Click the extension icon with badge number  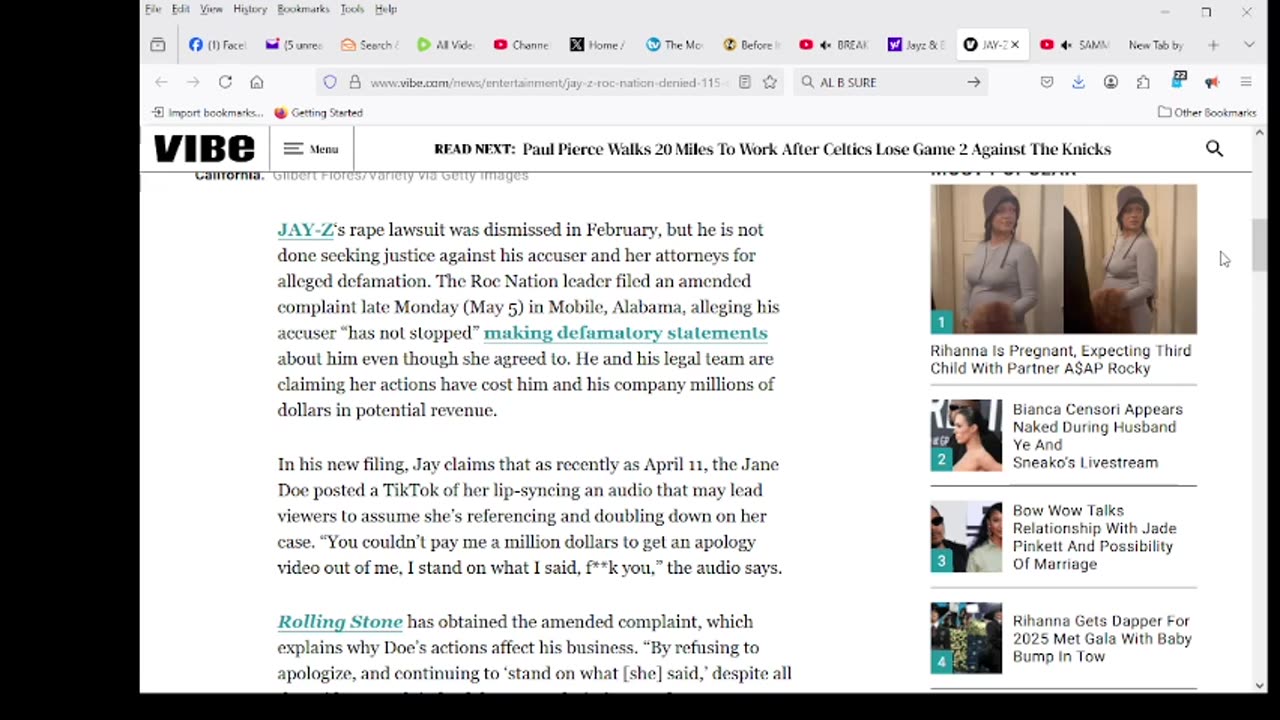click(x=1179, y=80)
